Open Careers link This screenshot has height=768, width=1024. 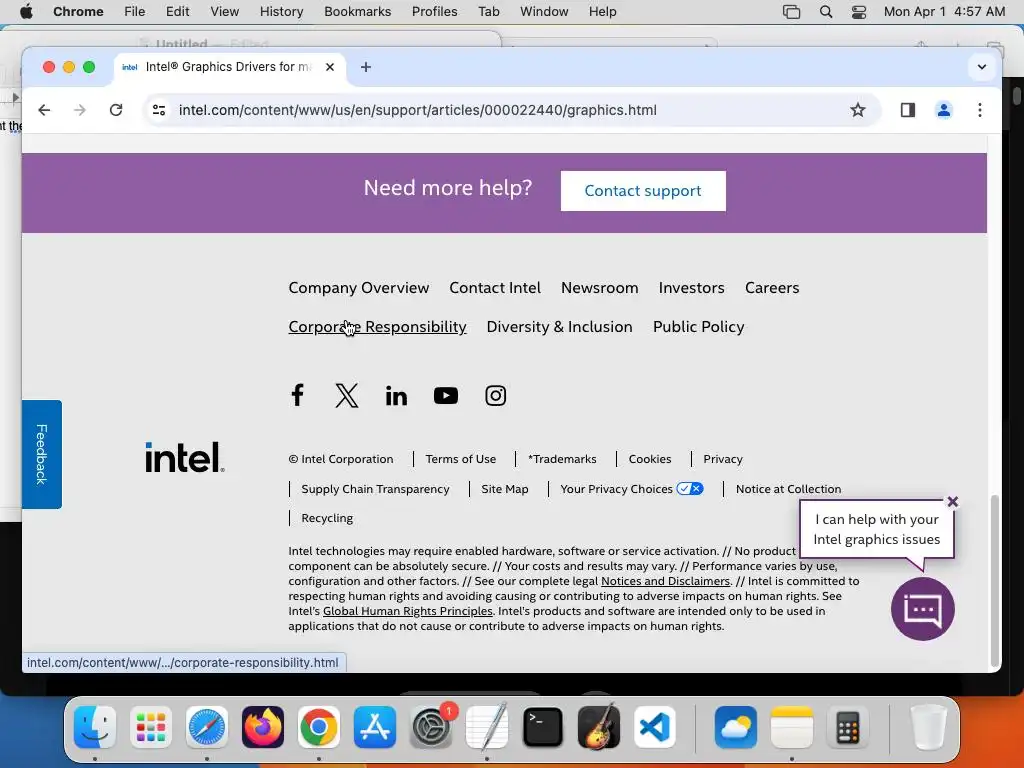pos(772,288)
